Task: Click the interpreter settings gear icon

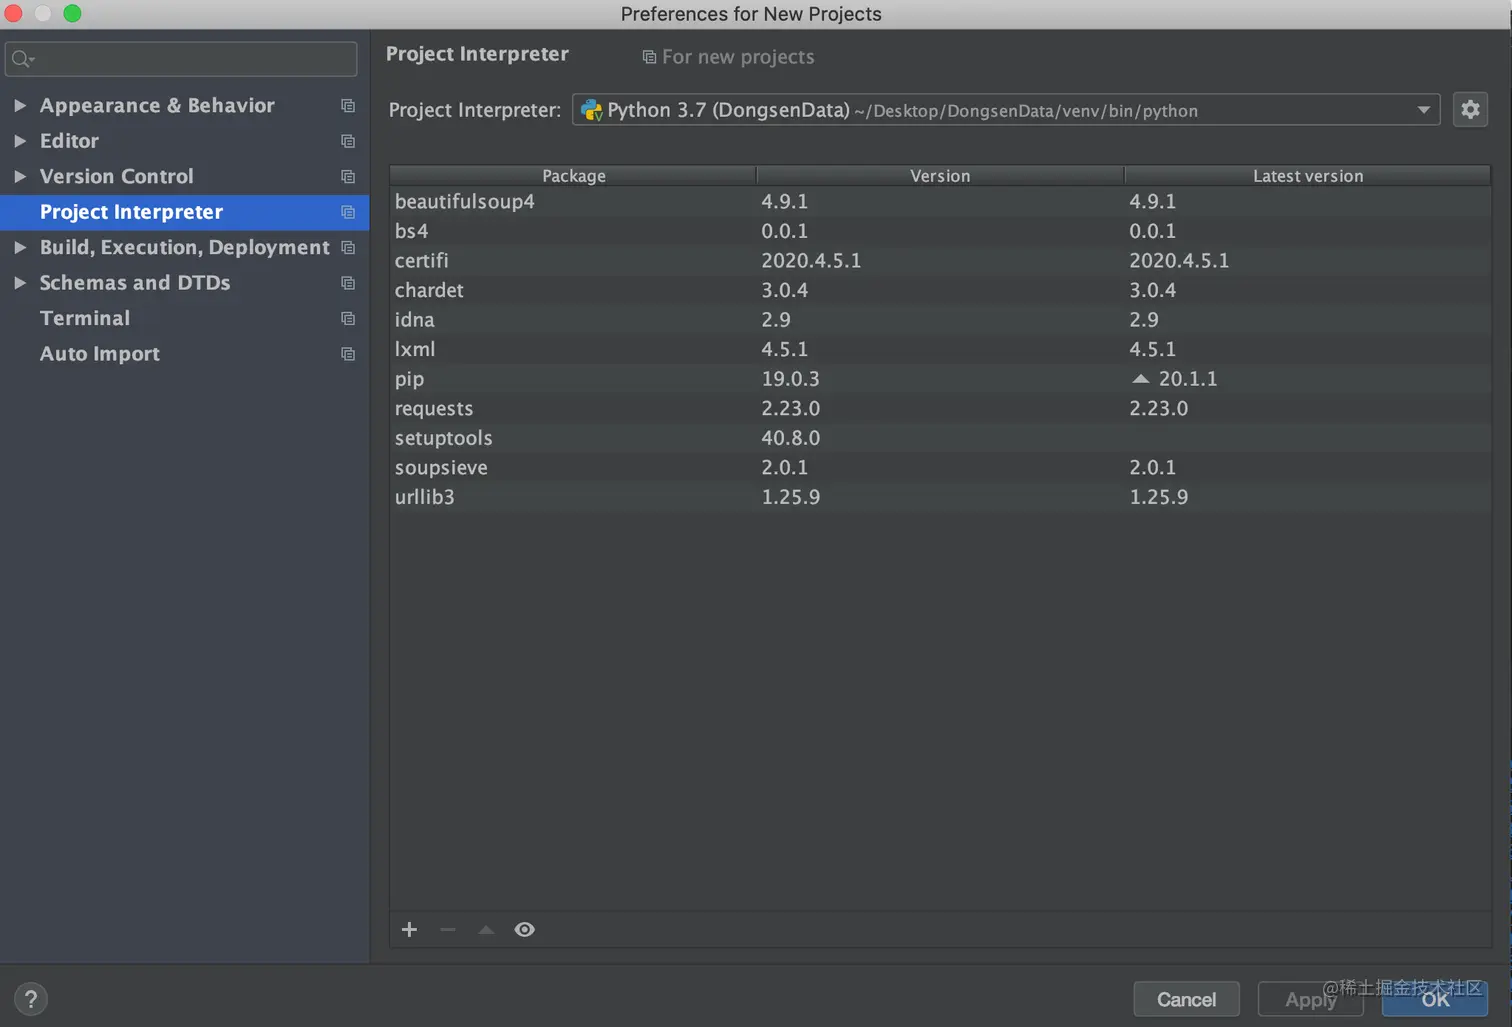Action: pyautogui.click(x=1470, y=110)
